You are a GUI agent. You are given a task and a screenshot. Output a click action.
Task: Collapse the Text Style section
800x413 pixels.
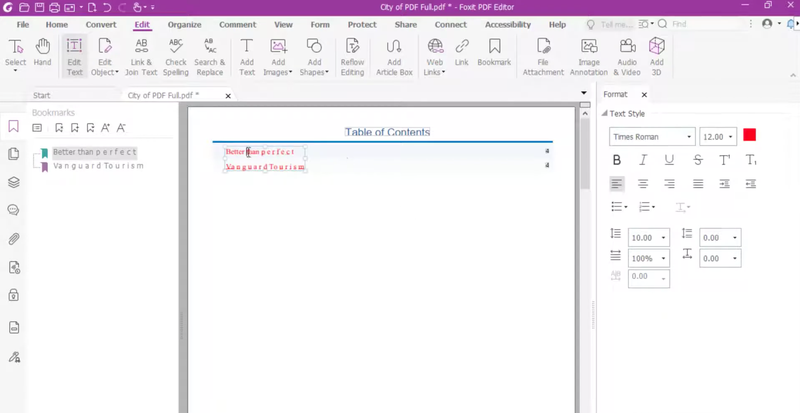[605, 113]
